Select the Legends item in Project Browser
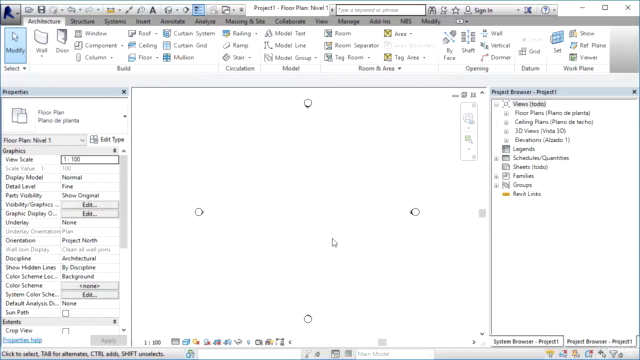The height and width of the screenshot is (360, 640). click(x=524, y=149)
